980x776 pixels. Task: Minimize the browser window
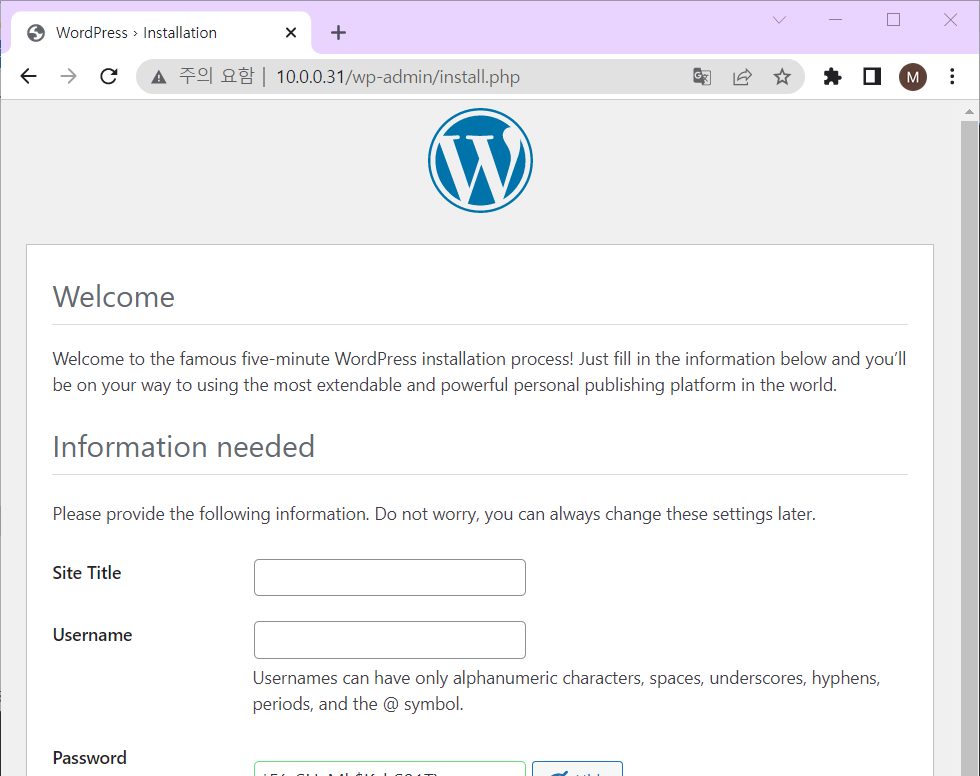(x=835, y=20)
